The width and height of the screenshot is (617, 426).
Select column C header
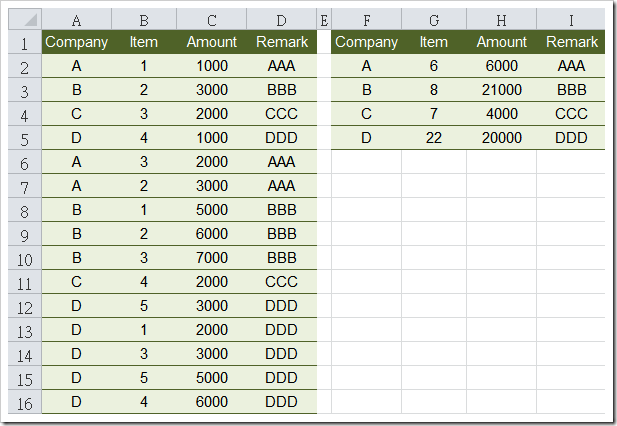click(x=212, y=19)
